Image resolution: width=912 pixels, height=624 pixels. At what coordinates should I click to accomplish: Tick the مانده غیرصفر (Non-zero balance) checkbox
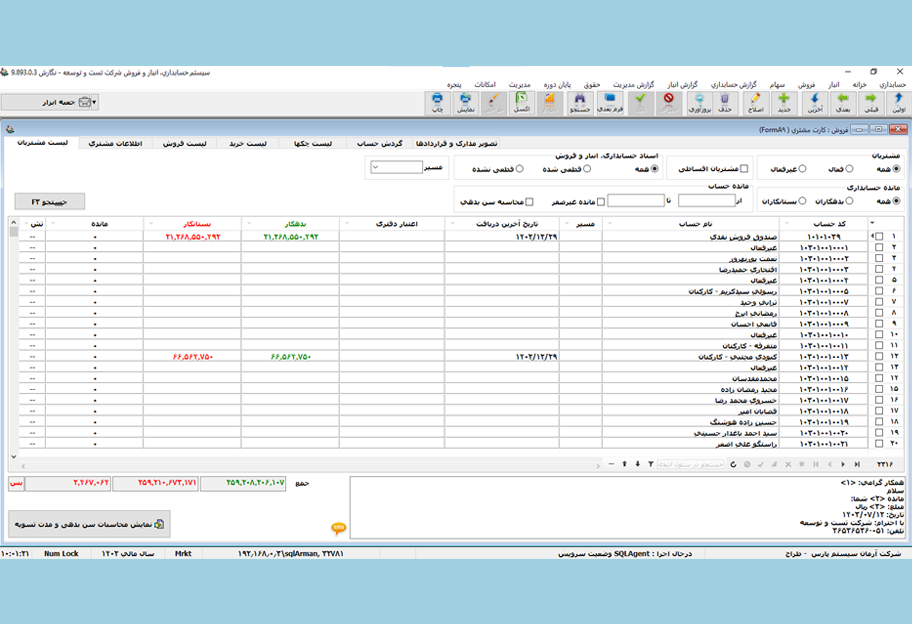(x=601, y=202)
